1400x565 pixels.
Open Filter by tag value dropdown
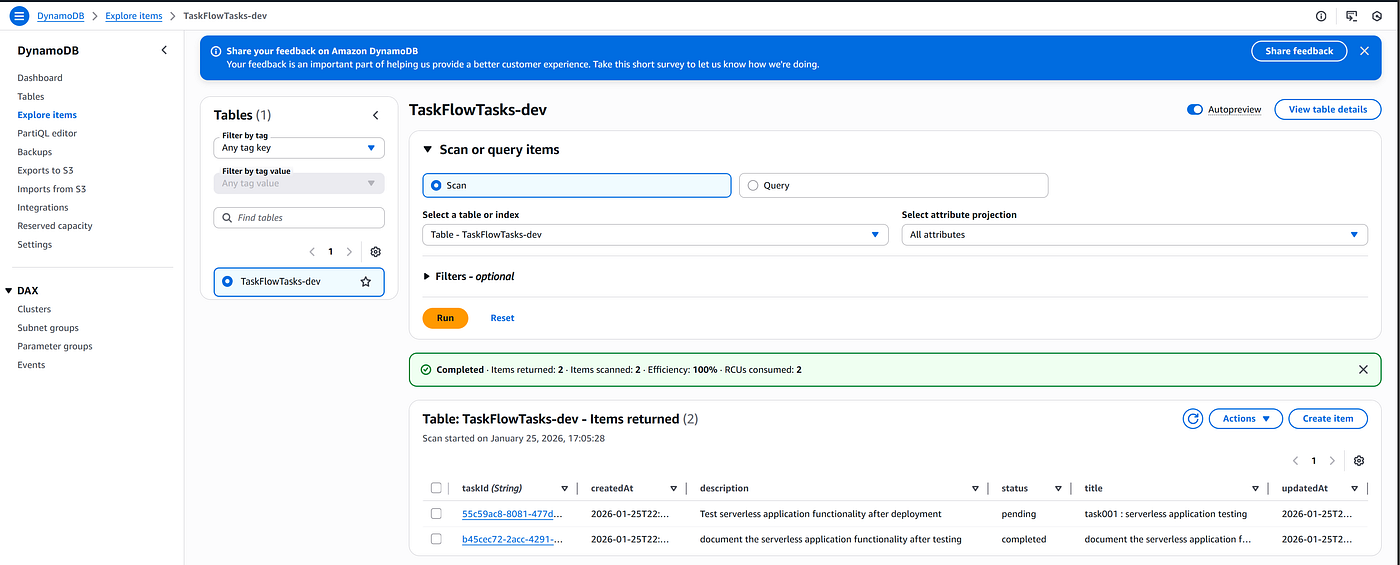click(299, 183)
